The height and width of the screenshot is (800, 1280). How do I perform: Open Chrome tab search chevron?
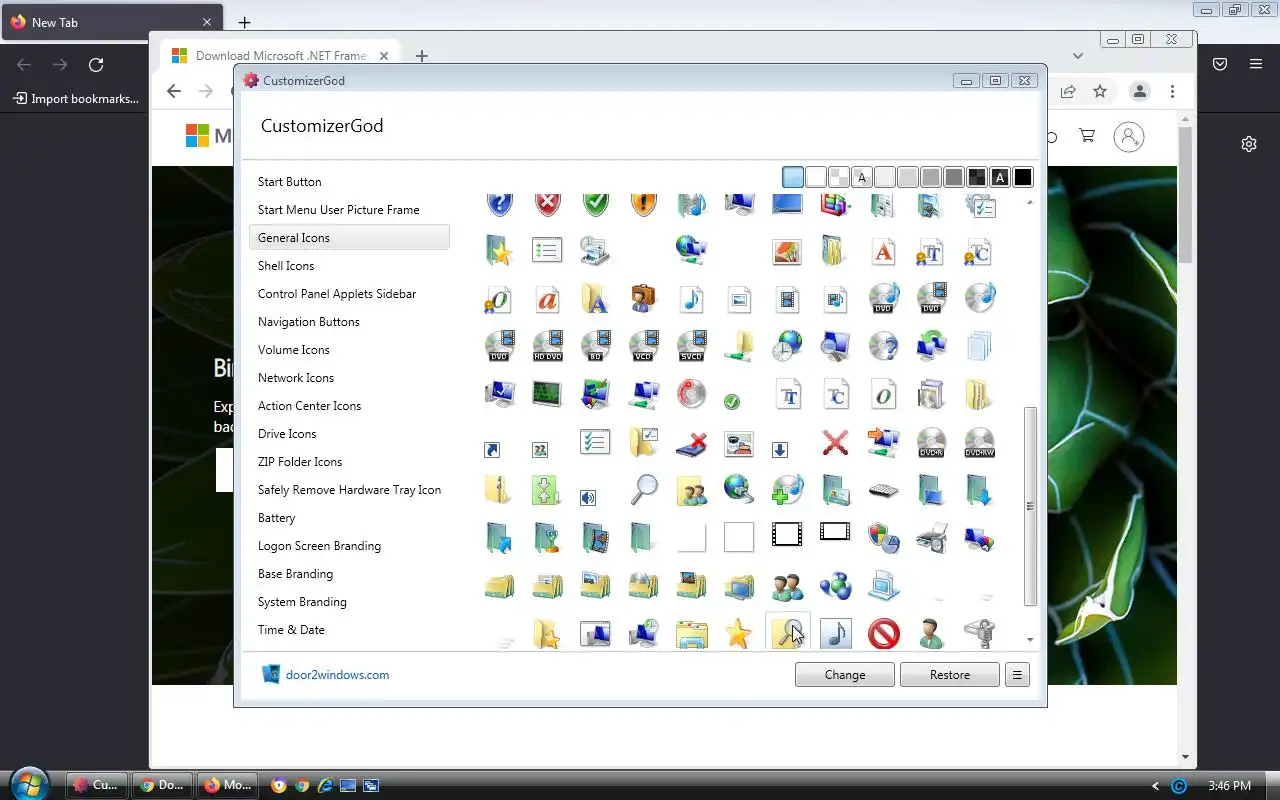[1077, 56]
